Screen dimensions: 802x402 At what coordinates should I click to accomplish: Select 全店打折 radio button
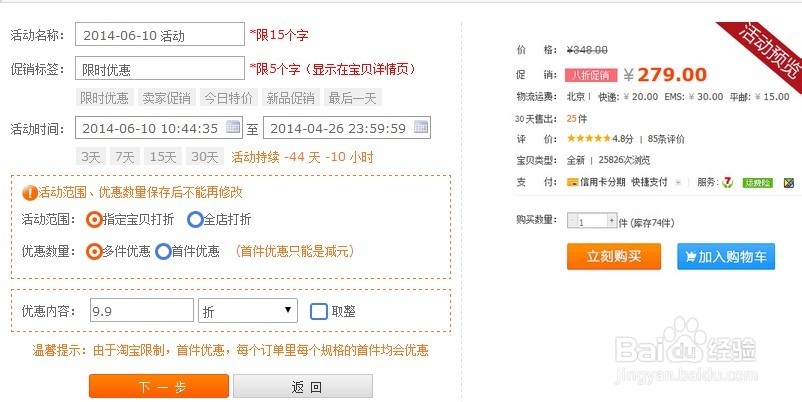195,219
